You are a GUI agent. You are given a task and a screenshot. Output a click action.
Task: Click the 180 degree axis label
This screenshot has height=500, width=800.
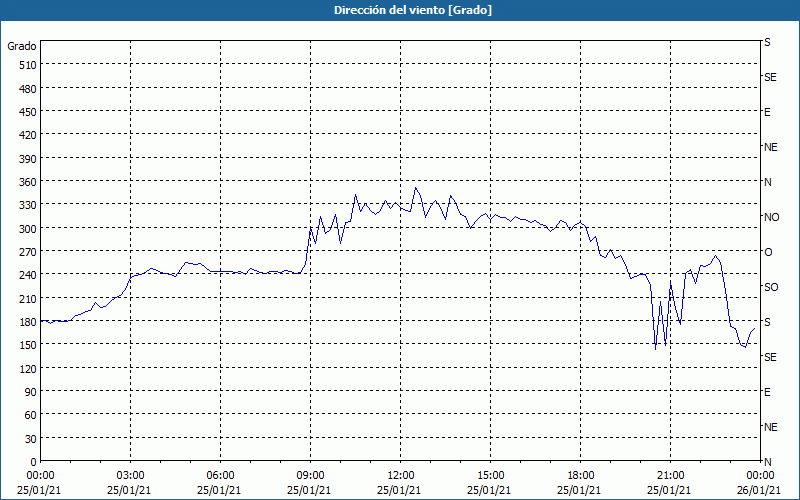coord(28,322)
